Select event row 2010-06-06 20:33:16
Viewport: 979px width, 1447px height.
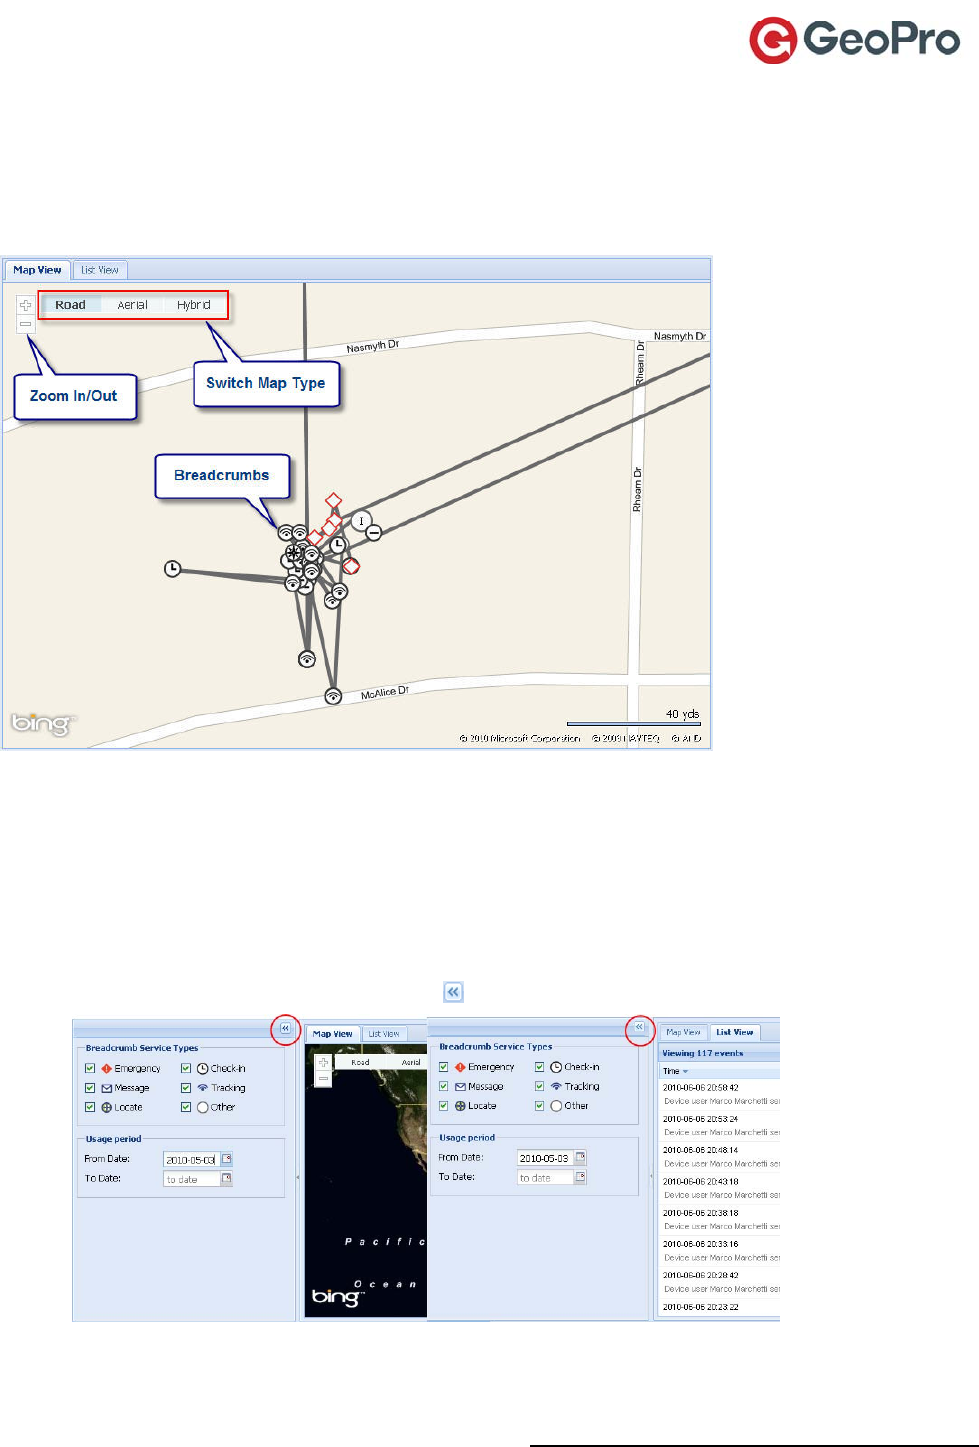coord(720,1251)
